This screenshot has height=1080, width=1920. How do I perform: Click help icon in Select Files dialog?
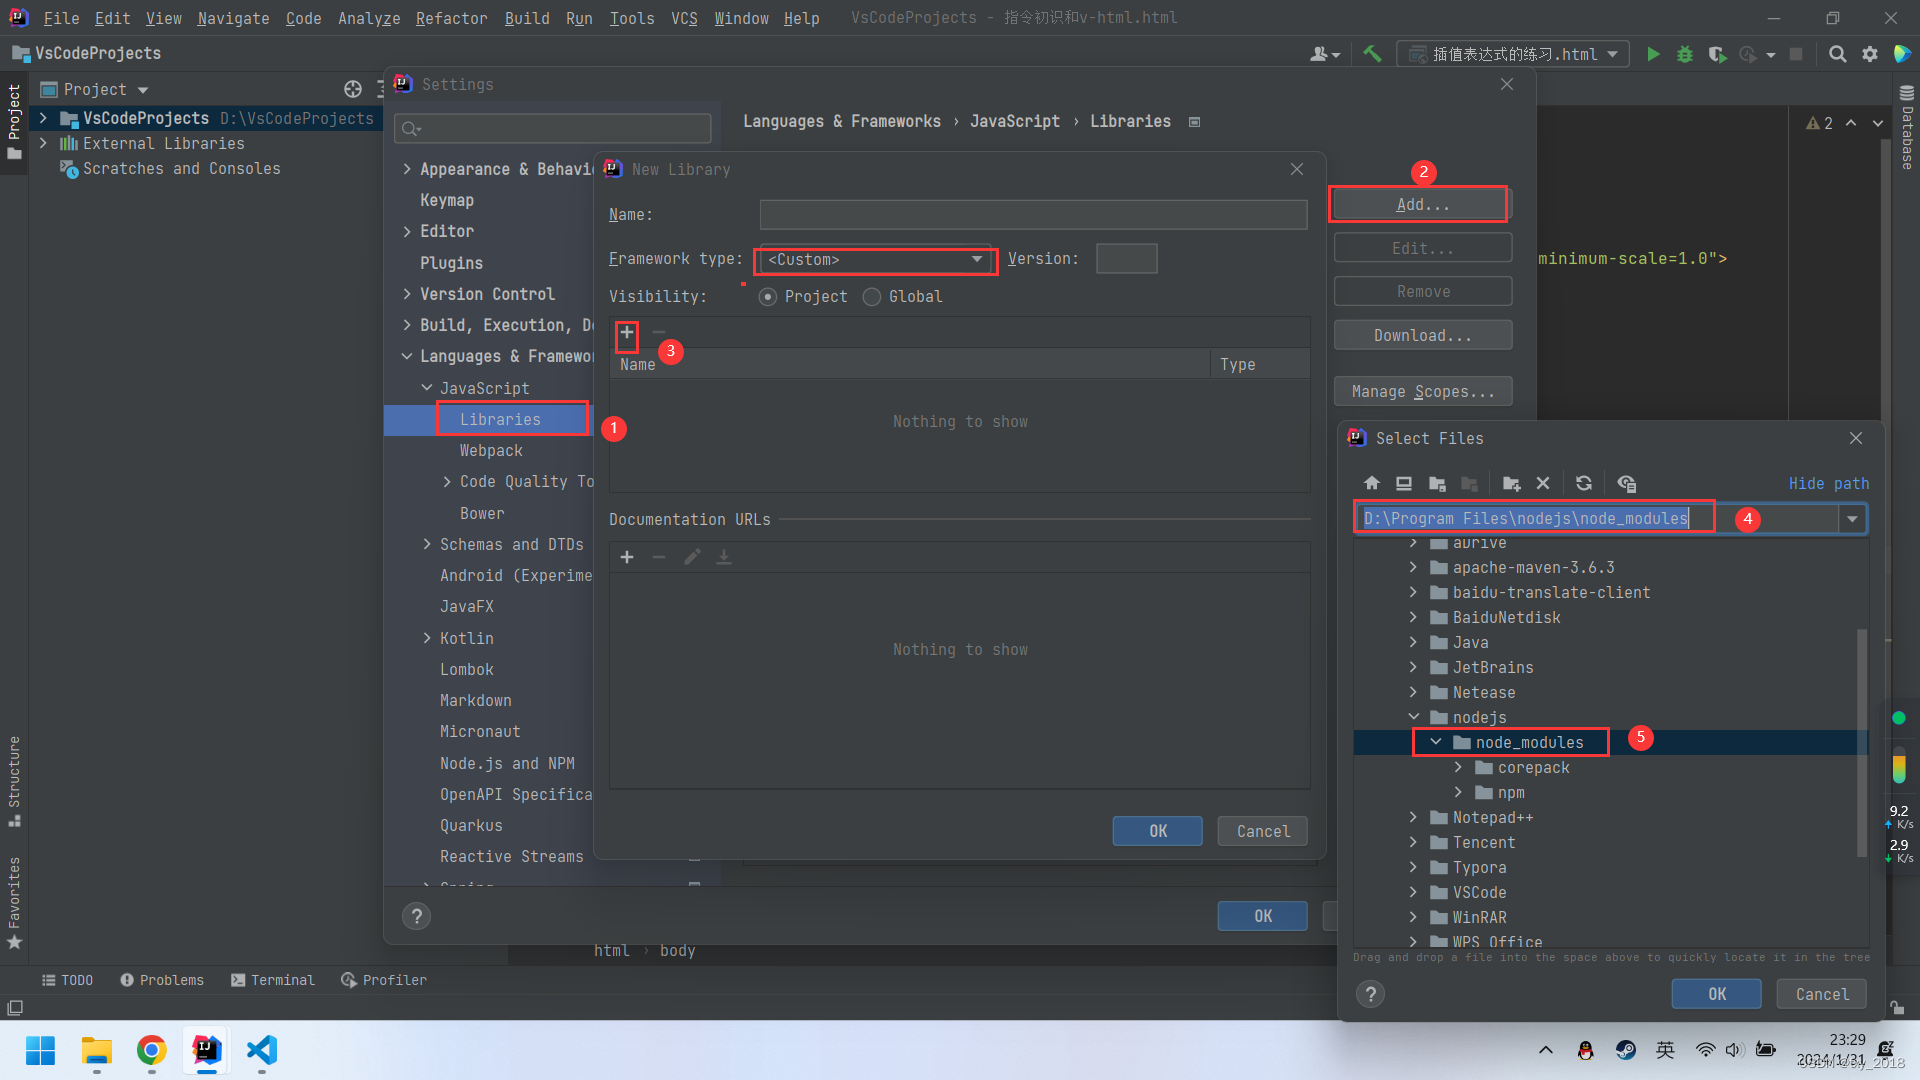pos(1371,994)
